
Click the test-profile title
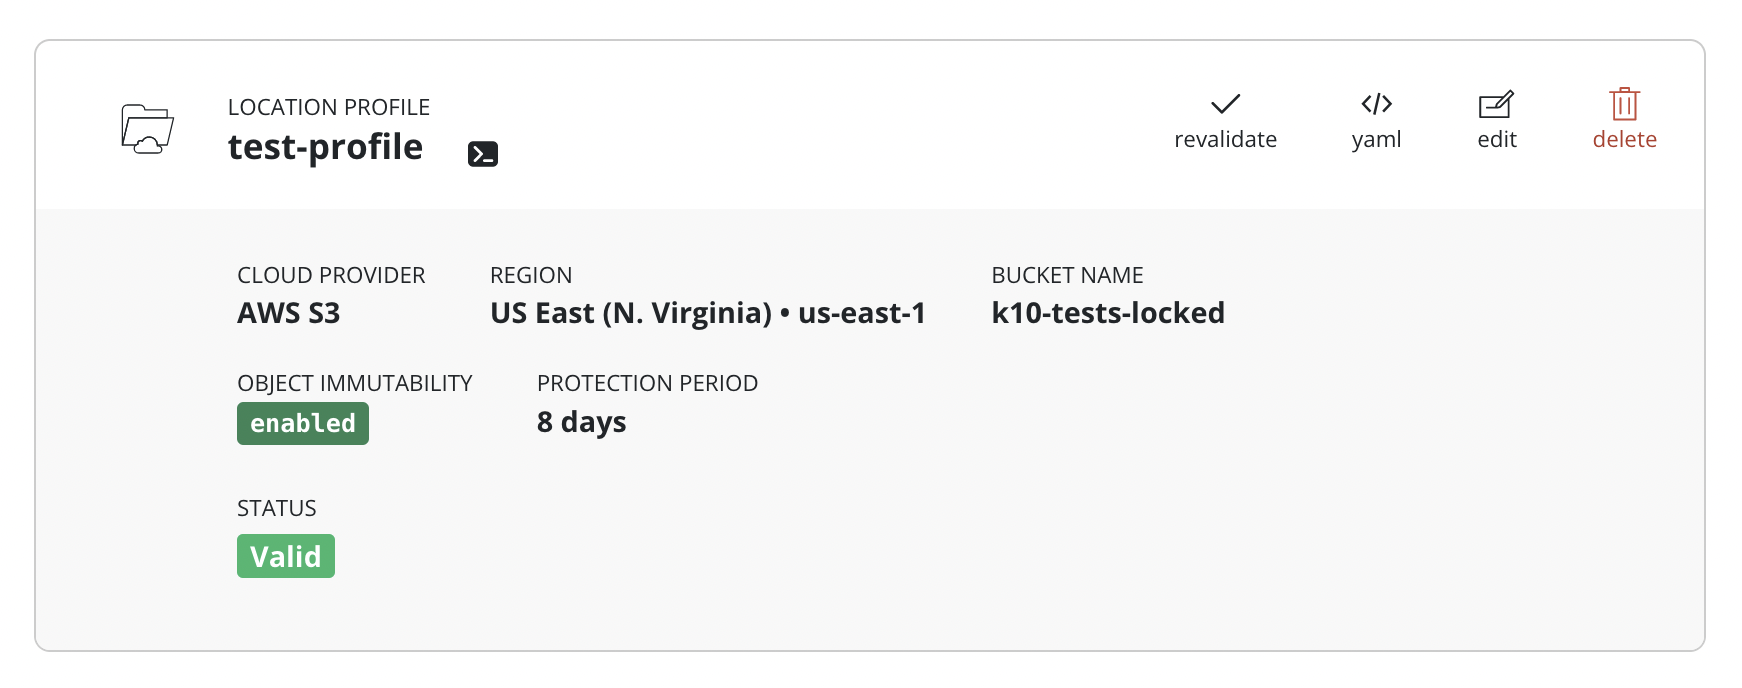[x=325, y=147]
